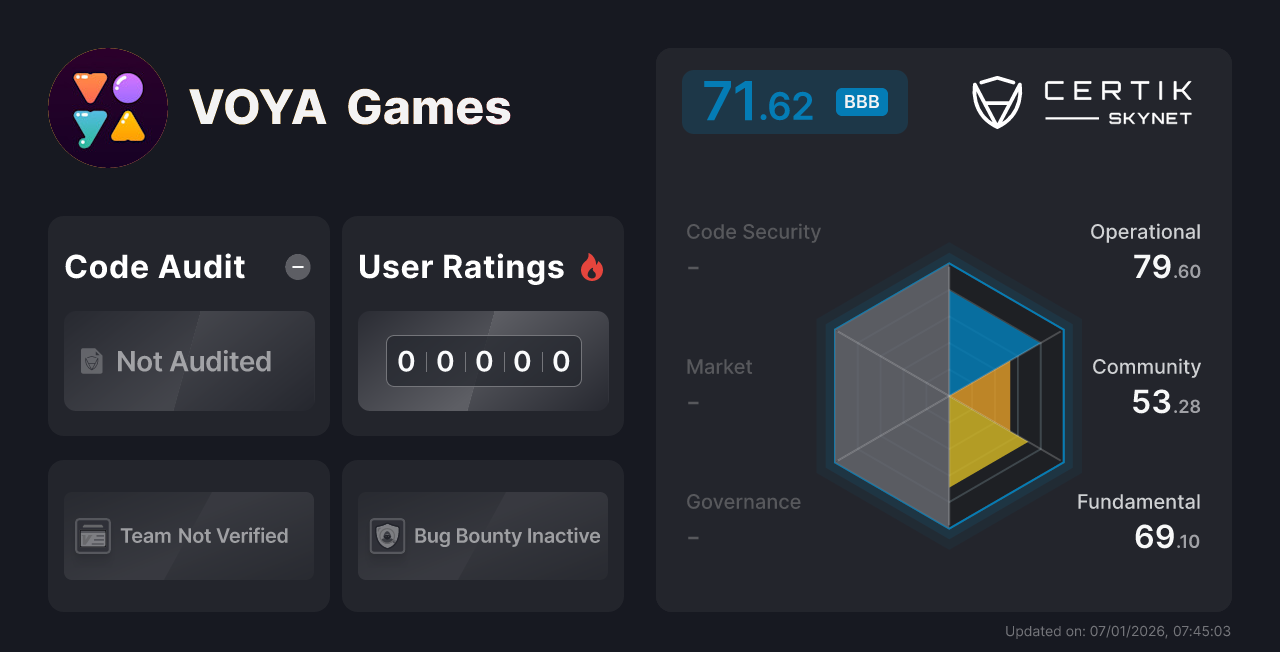Screen dimensions: 1280x652
Task: Toggle the minus indicator on Code Audit
Action: (x=297, y=267)
